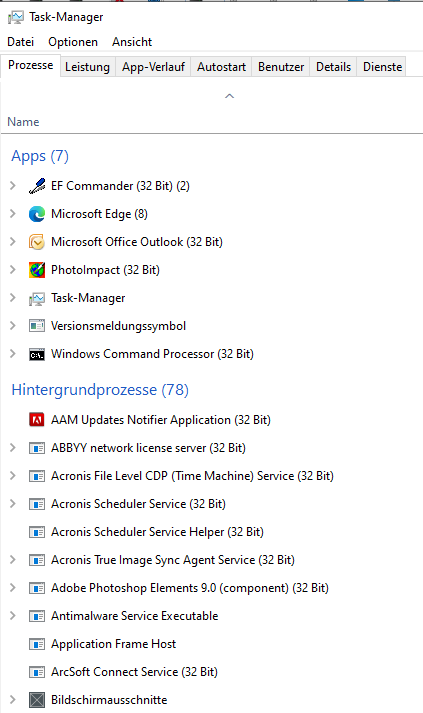Sort by the Name column header
Image resolution: width=423 pixels, height=713 pixels.
pyautogui.click(x=23, y=122)
